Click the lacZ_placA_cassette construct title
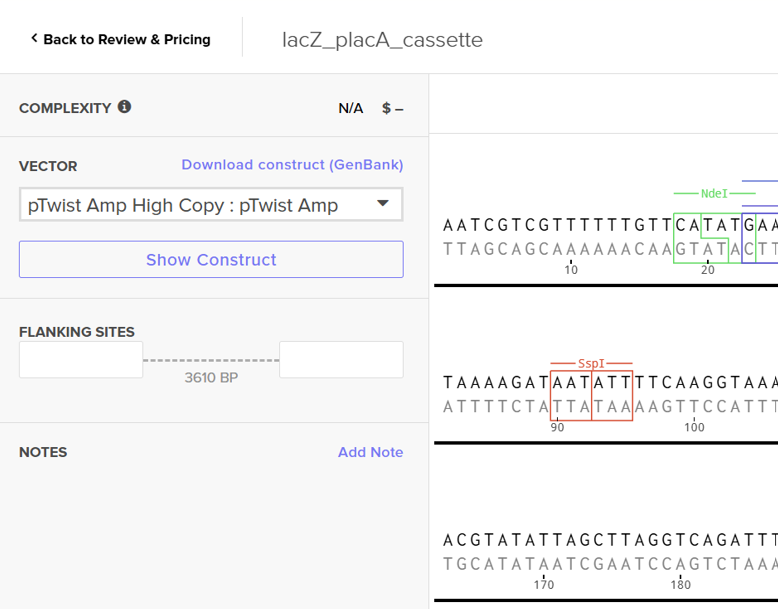The height and width of the screenshot is (609, 778). pyautogui.click(x=382, y=40)
